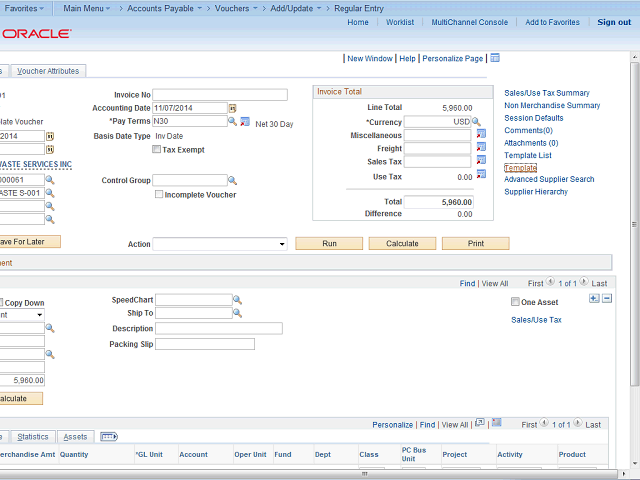Delete the invoice line with minus icon

(x=607, y=298)
